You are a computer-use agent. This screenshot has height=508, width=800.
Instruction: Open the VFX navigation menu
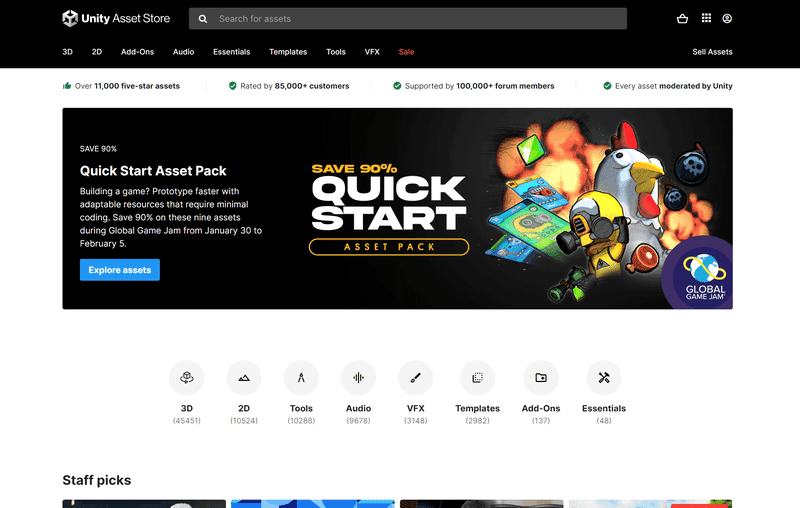[372, 52]
